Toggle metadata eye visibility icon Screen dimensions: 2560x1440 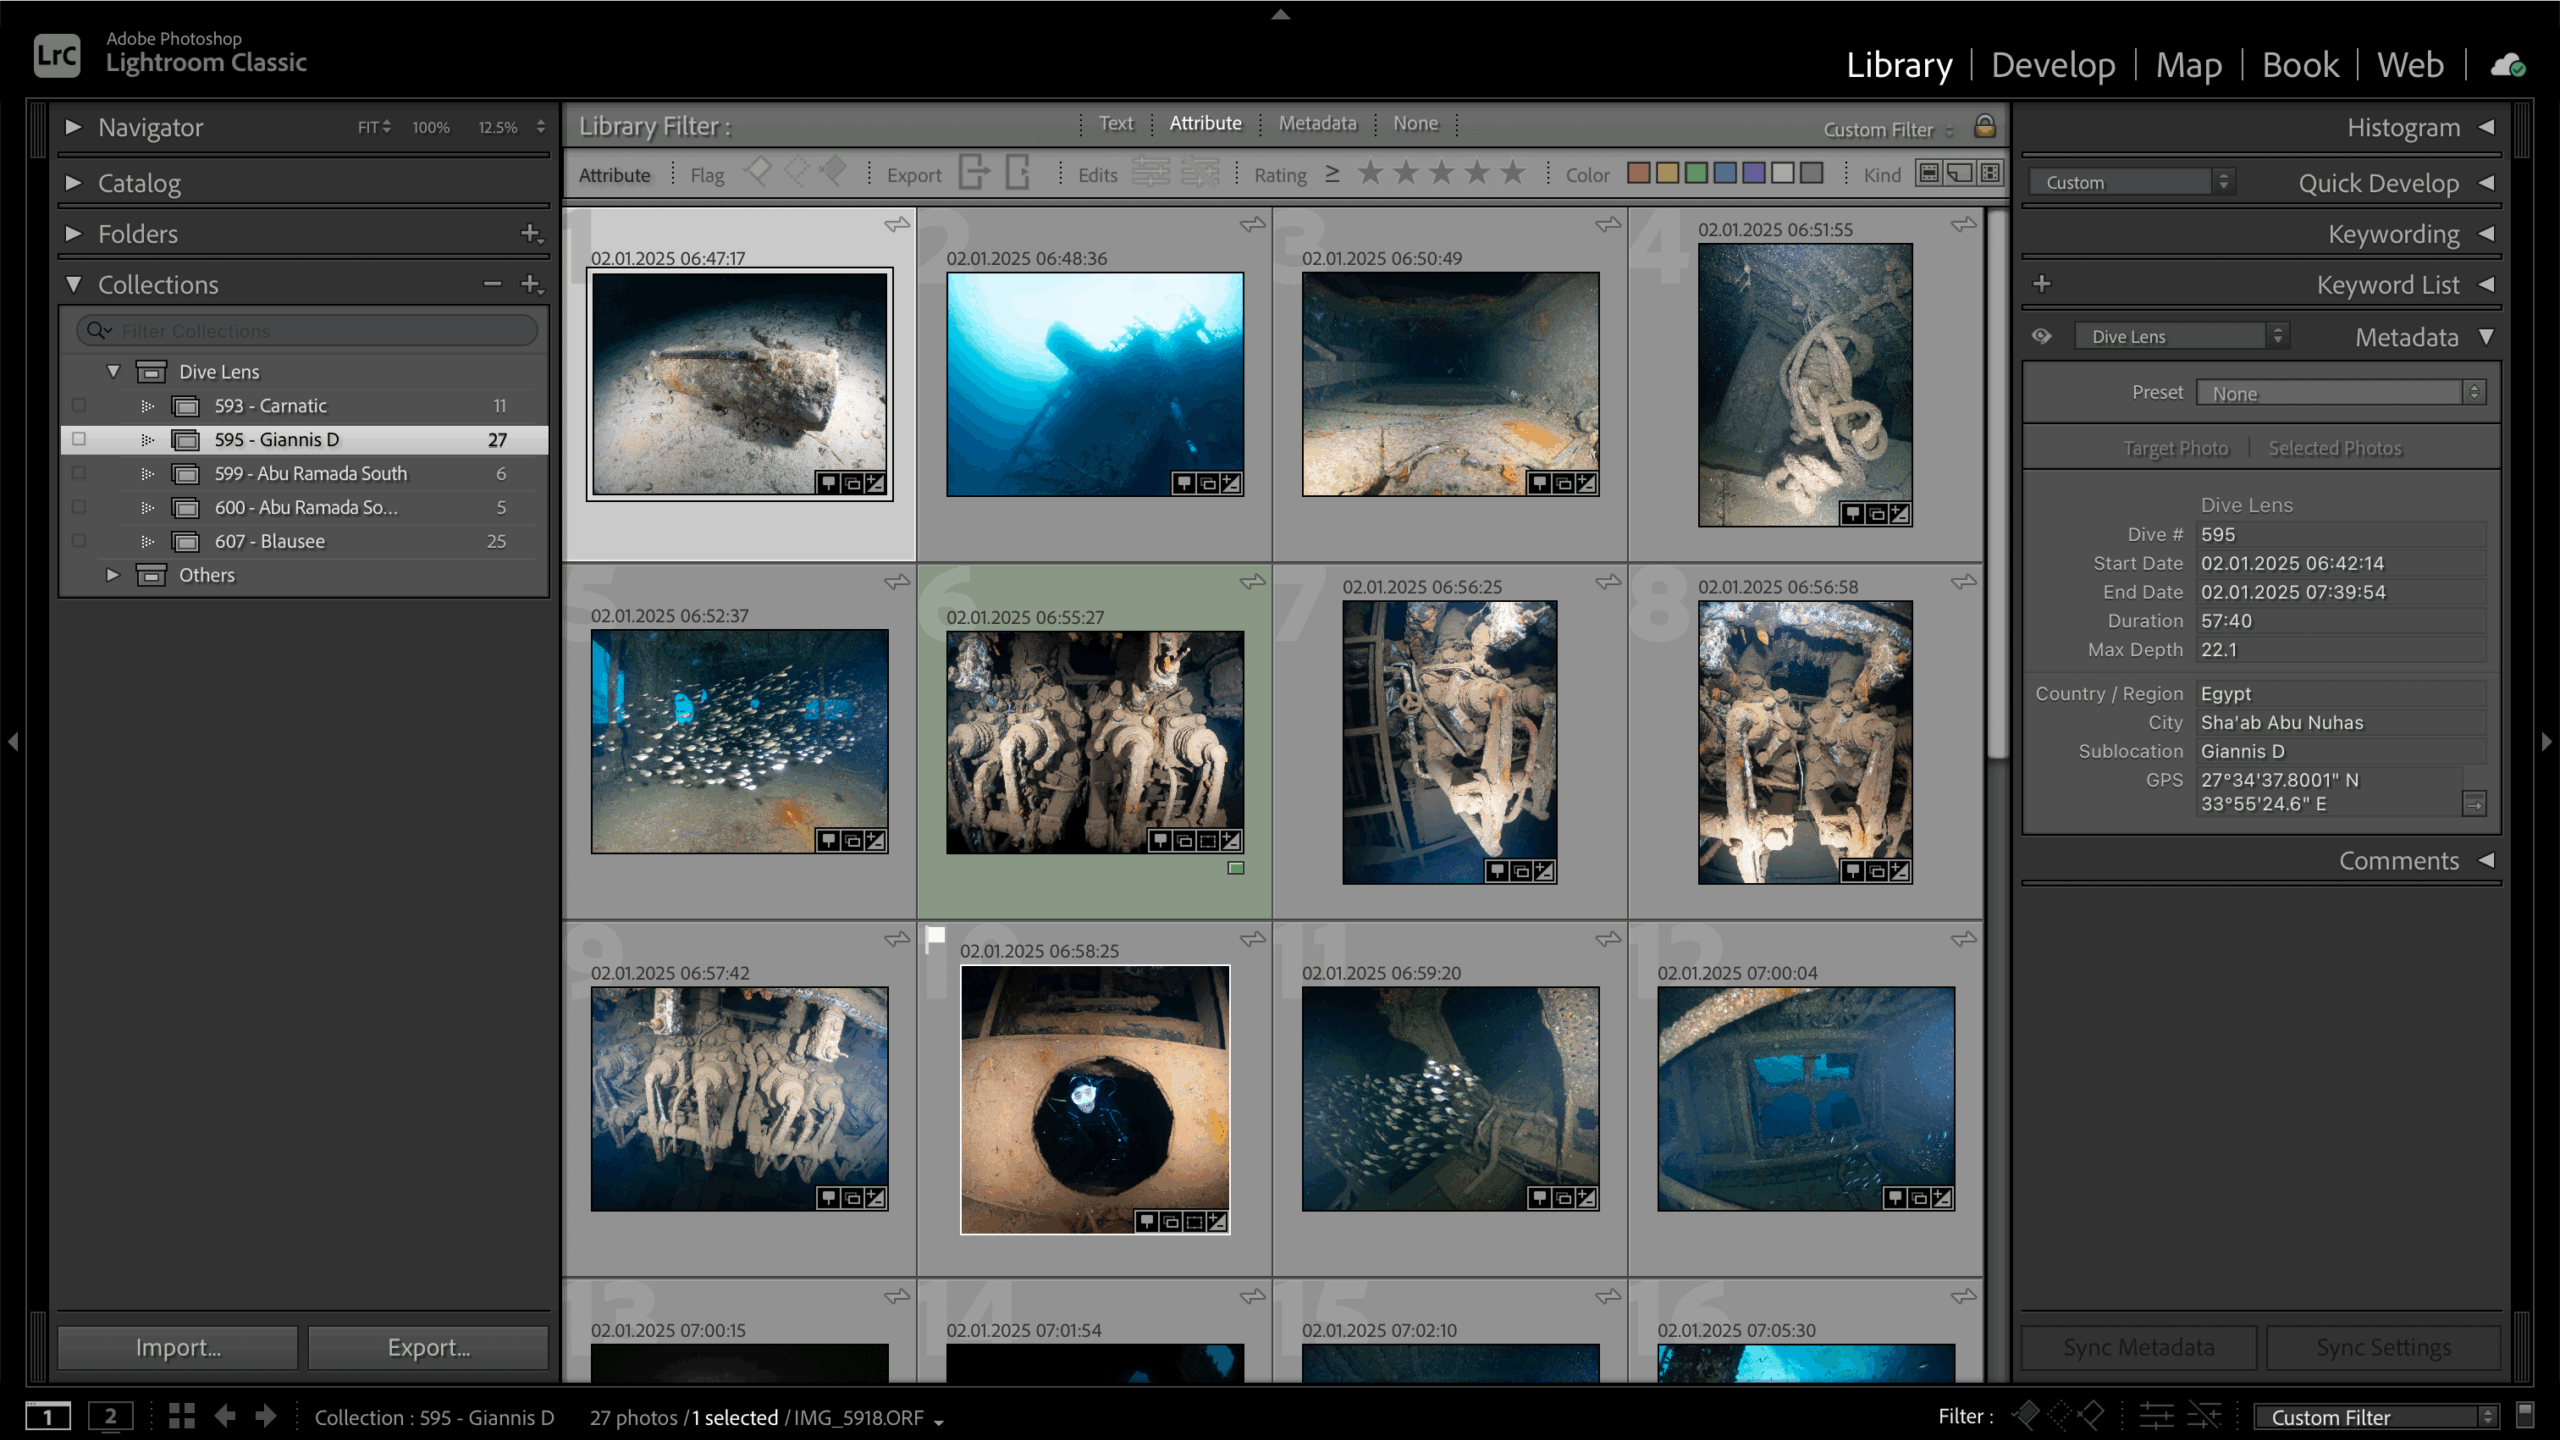click(x=2042, y=337)
